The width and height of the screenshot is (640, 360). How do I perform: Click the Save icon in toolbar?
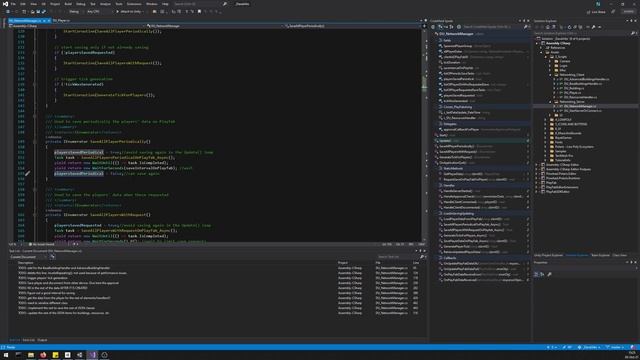[x=38, y=11]
